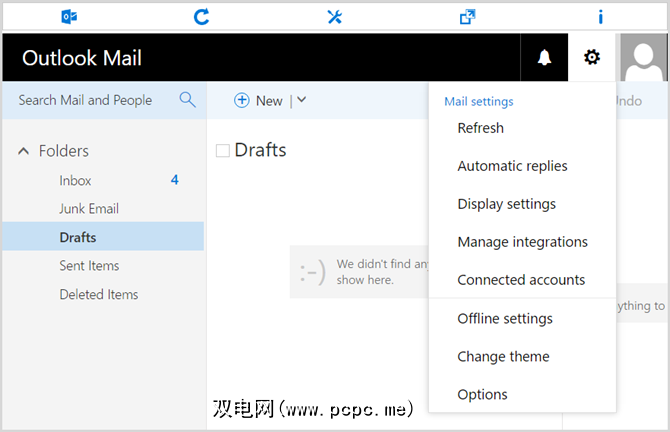Open the profile avatar picture

click(x=644, y=58)
